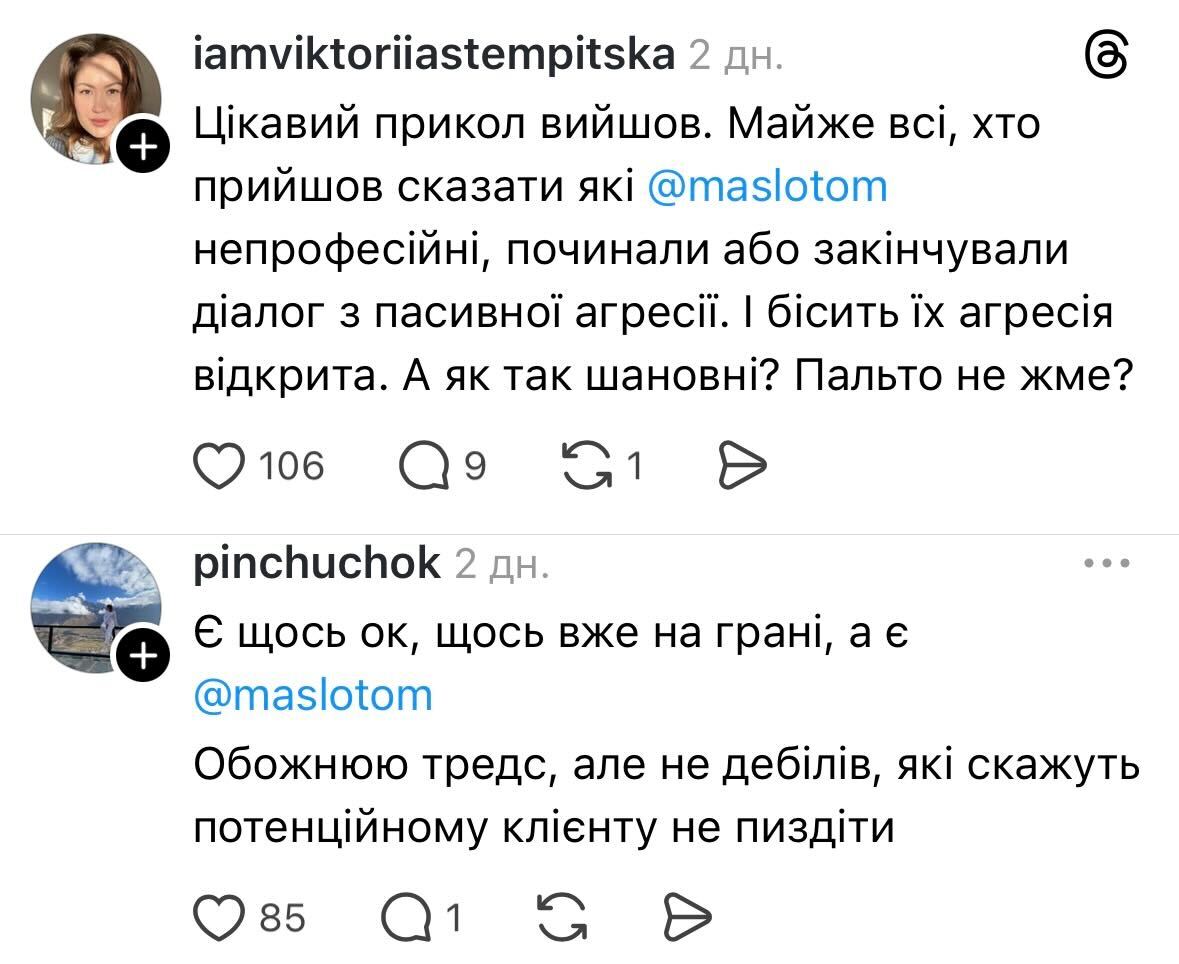Viewport: 1179px width, 964px height.
Task: Open the @maslotom mention in pinchuchok's reply
Action: pos(313,693)
